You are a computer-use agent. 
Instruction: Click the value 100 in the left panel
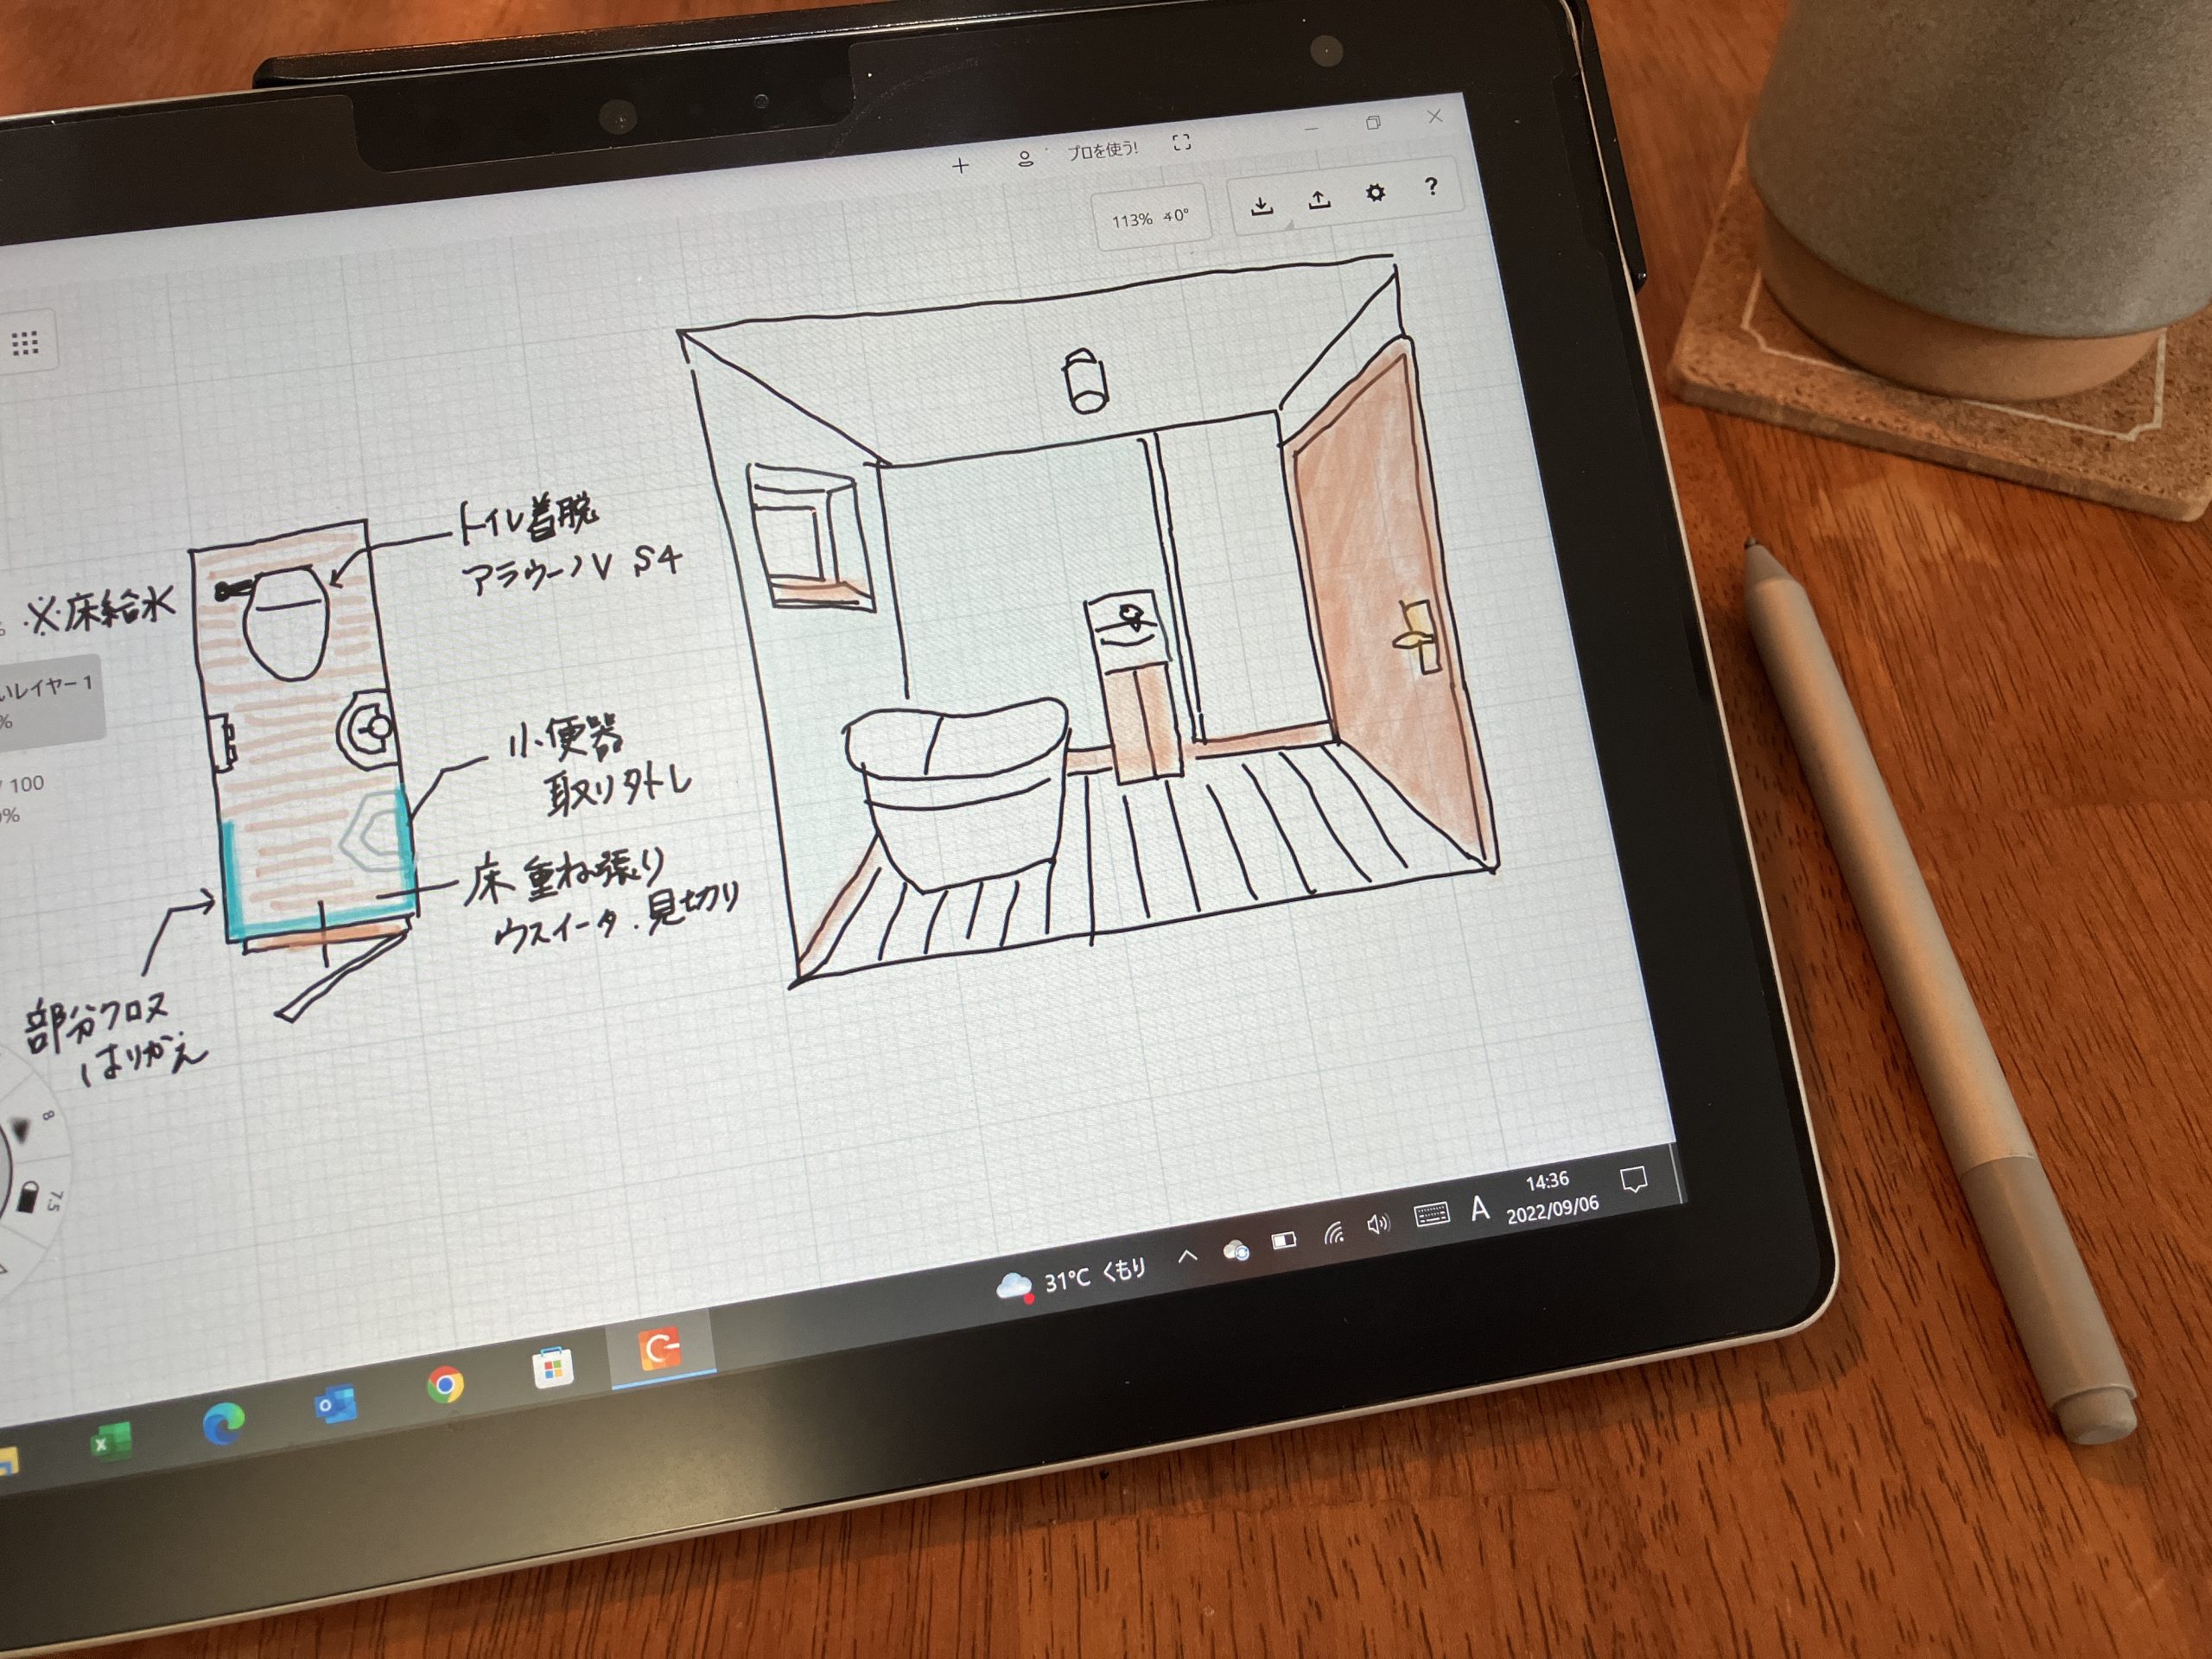pos(26,784)
